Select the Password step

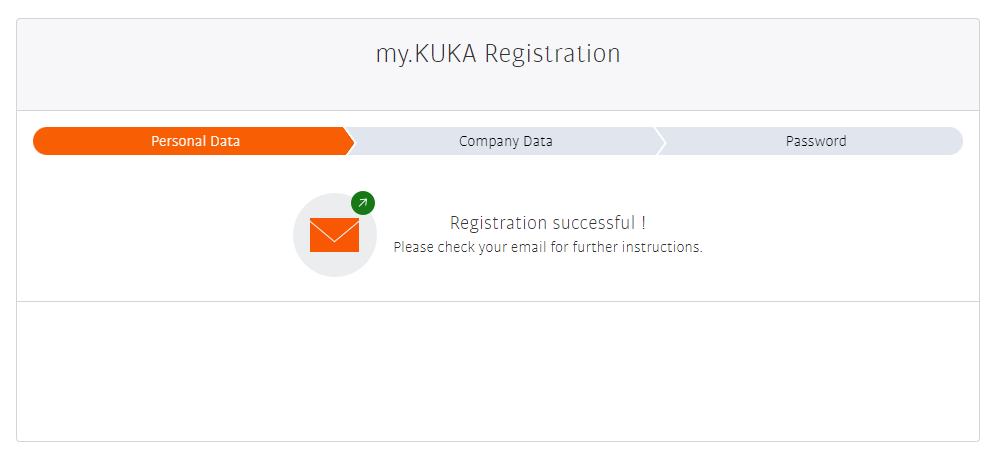[815, 141]
